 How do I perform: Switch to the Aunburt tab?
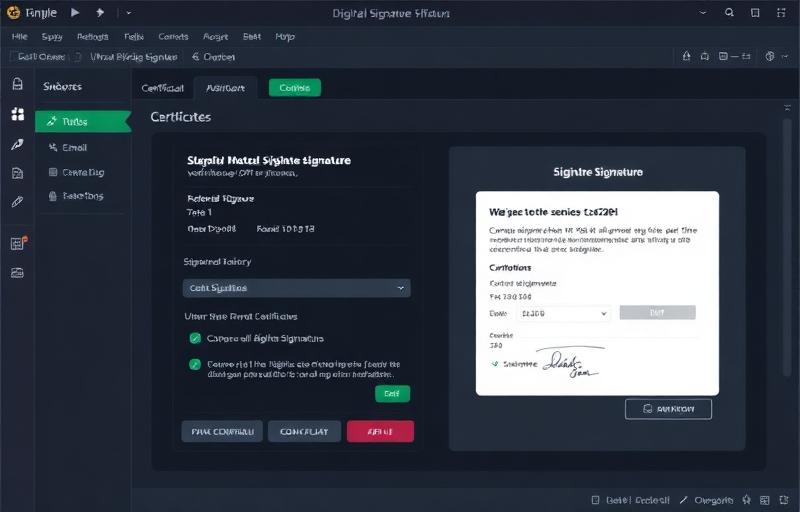(x=225, y=88)
